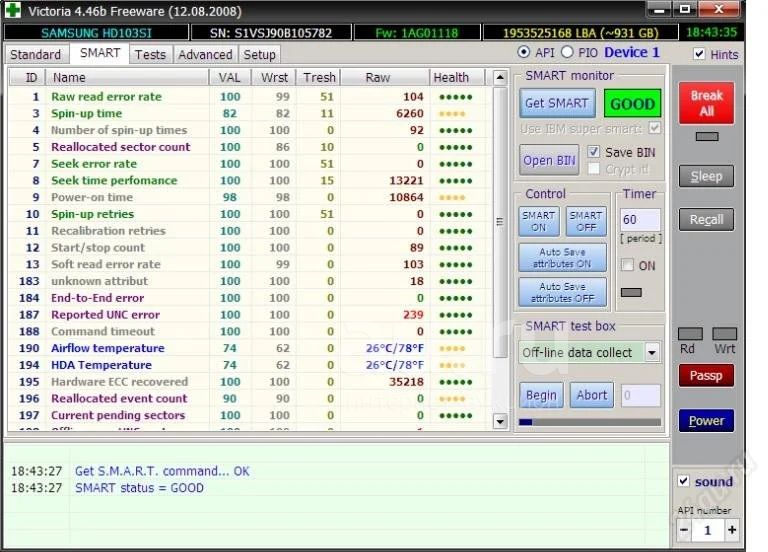This screenshot has height=552, width=768.
Task: Click the SMART status = GOOD log line
Action: [x=139, y=488]
